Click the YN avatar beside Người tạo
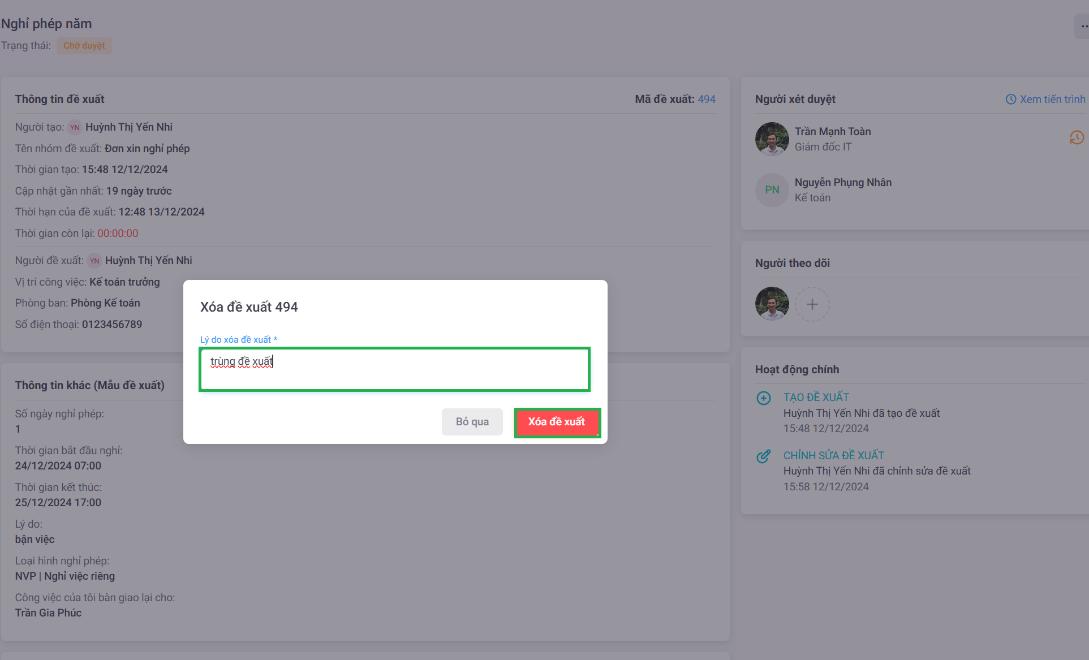Viewport: 1089px width, 660px height. (x=74, y=128)
